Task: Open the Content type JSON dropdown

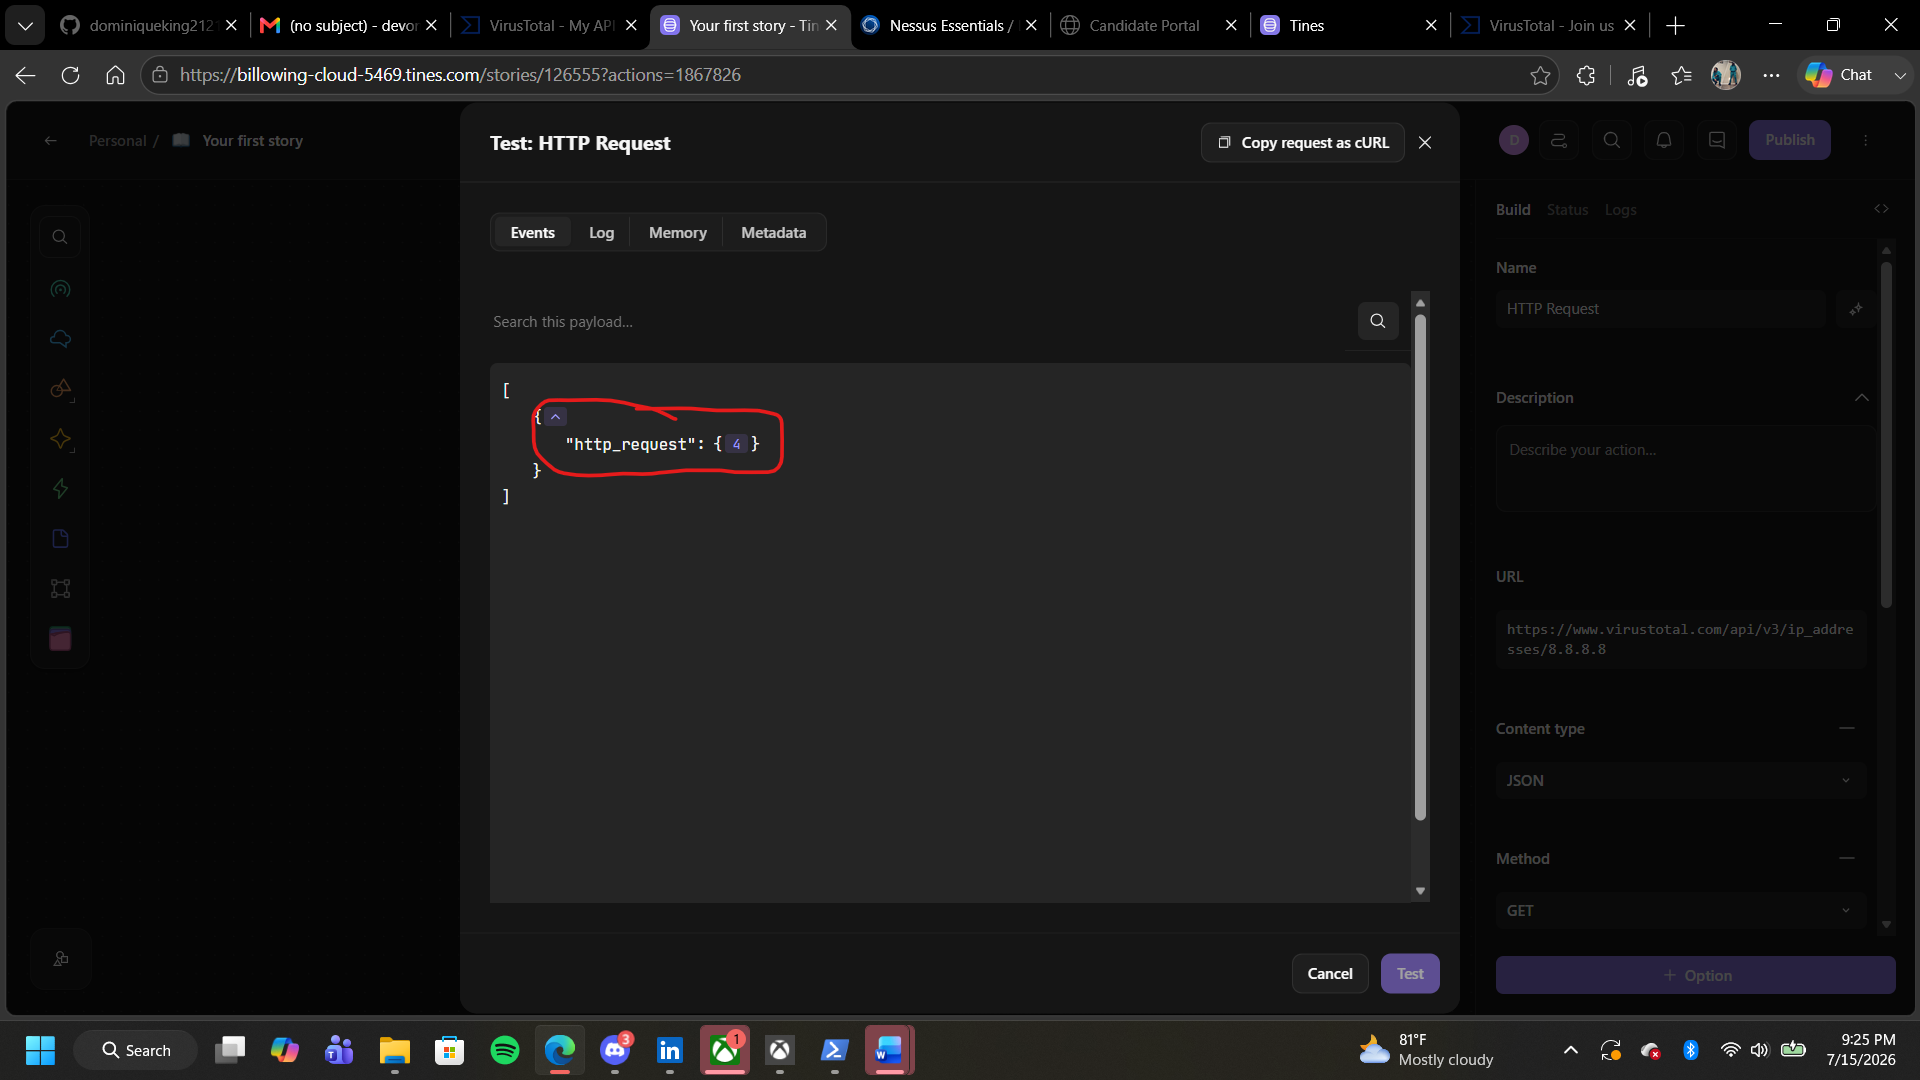Action: click(x=1681, y=780)
